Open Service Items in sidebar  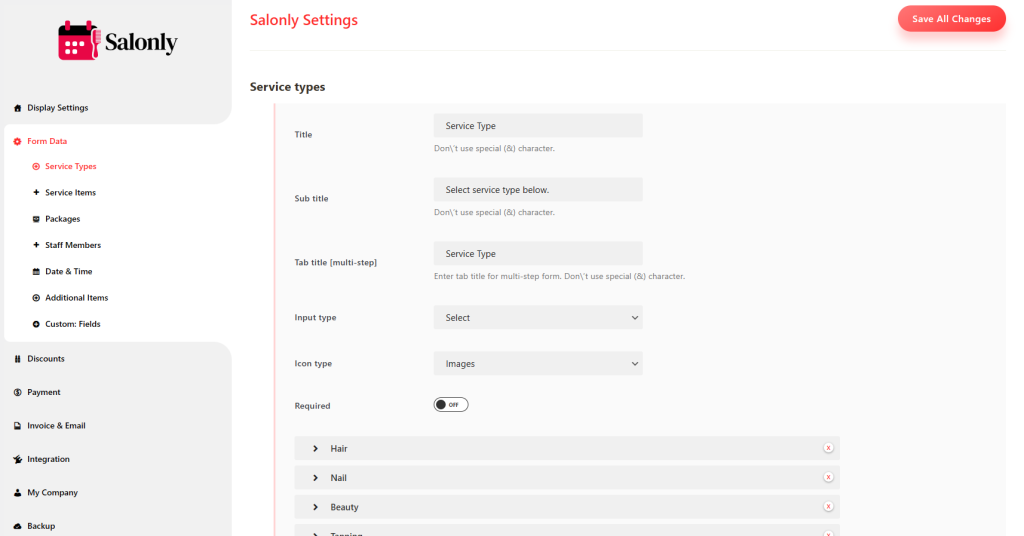coord(70,193)
